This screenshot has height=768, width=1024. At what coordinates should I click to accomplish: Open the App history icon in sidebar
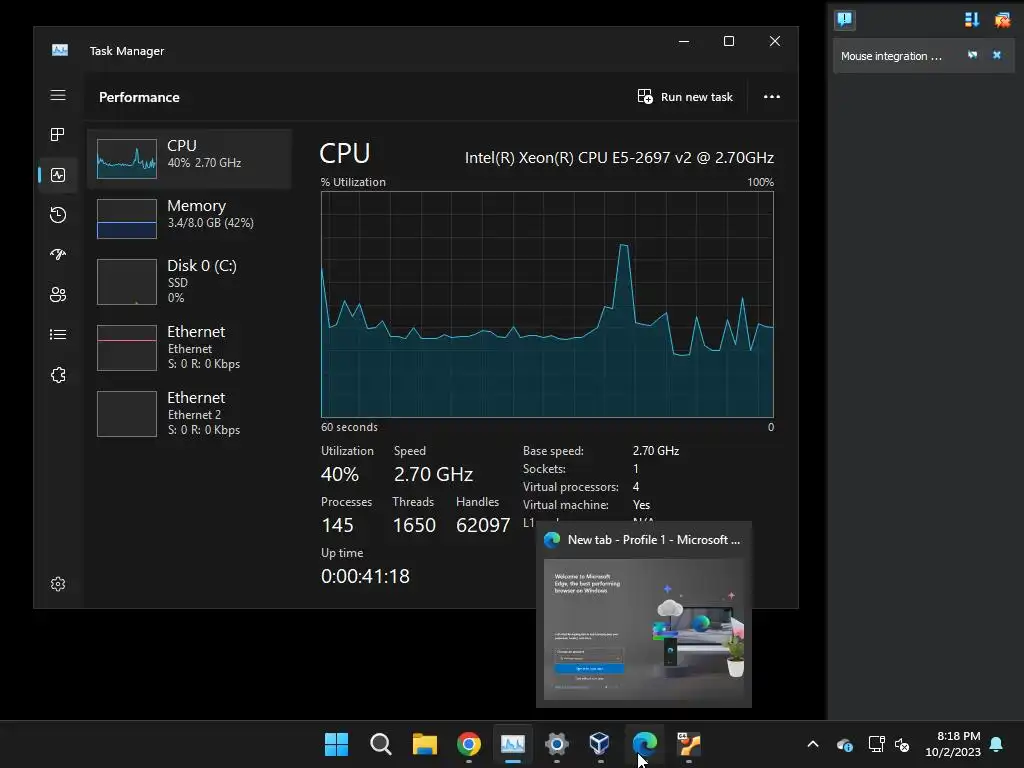pos(58,215)
